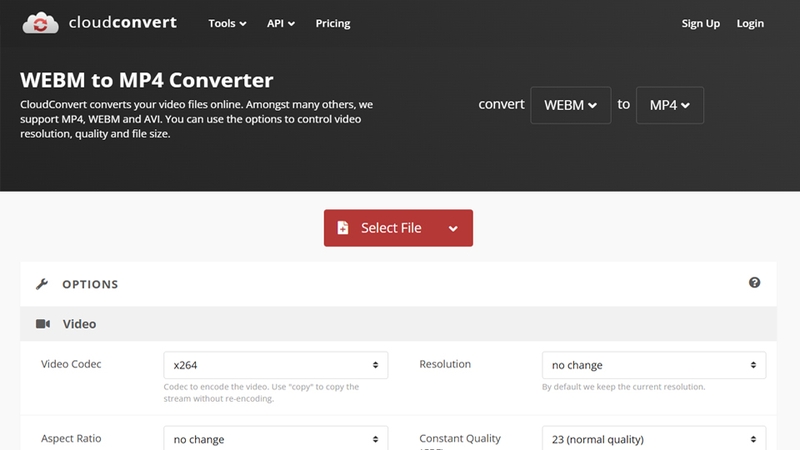
Task: Click the WEBM to MP4 Converter heading
Action: 147,80
